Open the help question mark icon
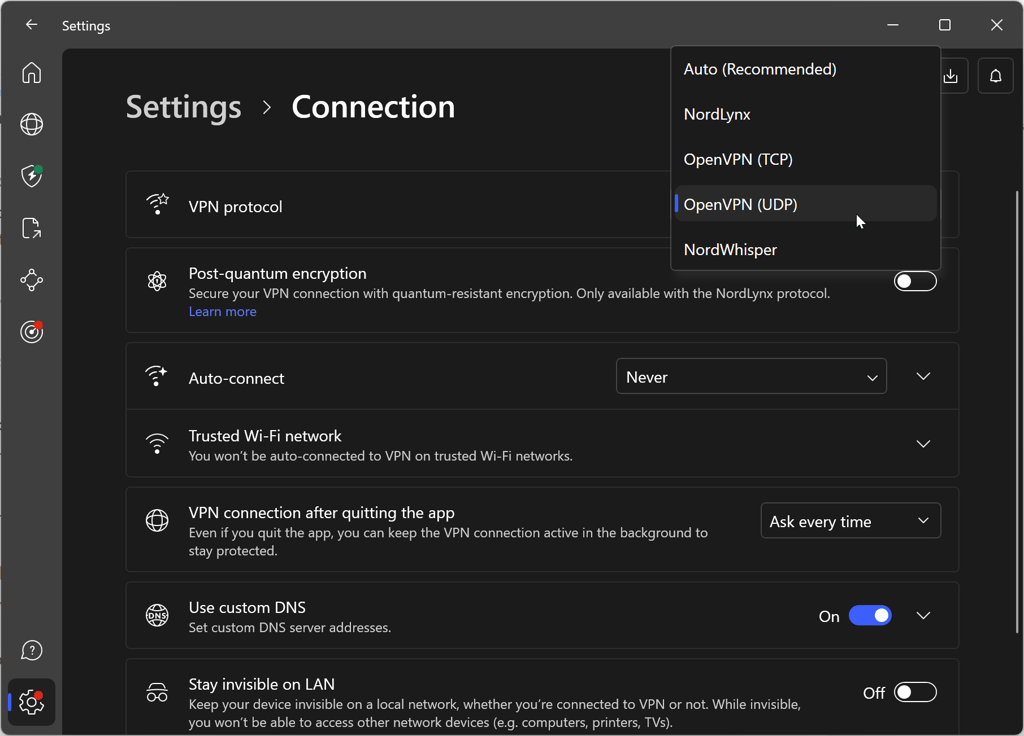 coord(31,650)
